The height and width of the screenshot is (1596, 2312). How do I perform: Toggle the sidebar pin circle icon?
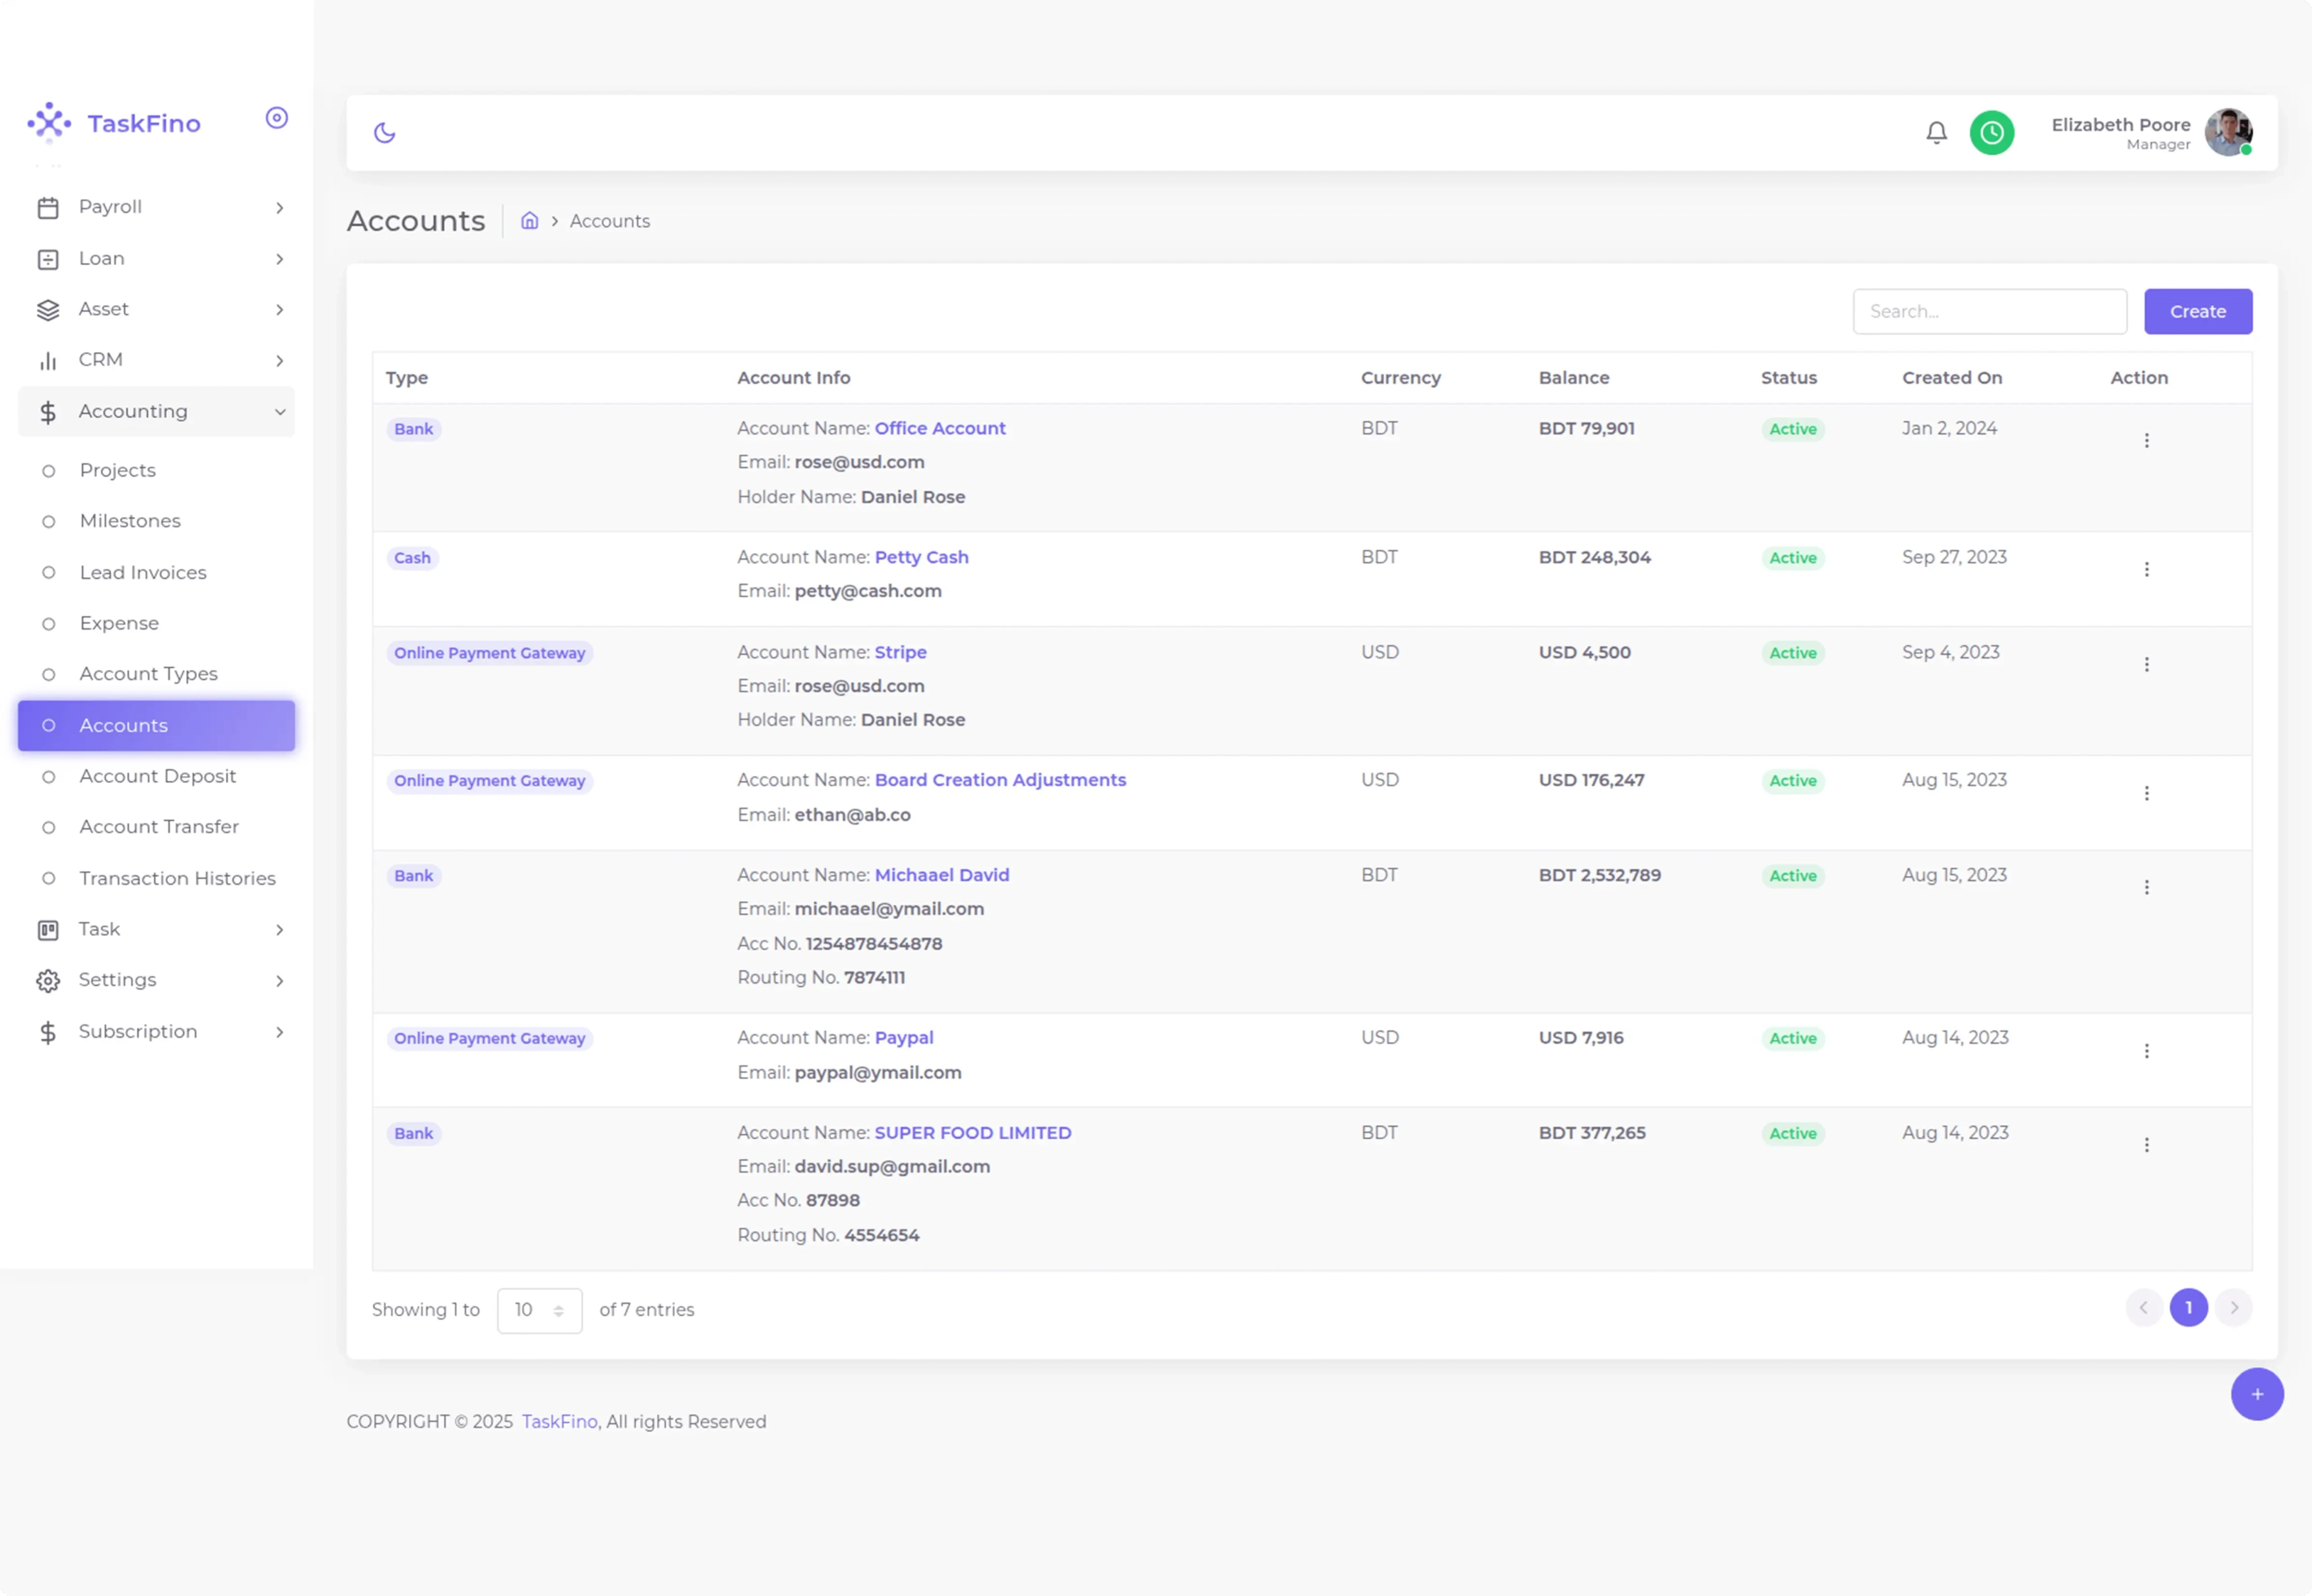277,118
